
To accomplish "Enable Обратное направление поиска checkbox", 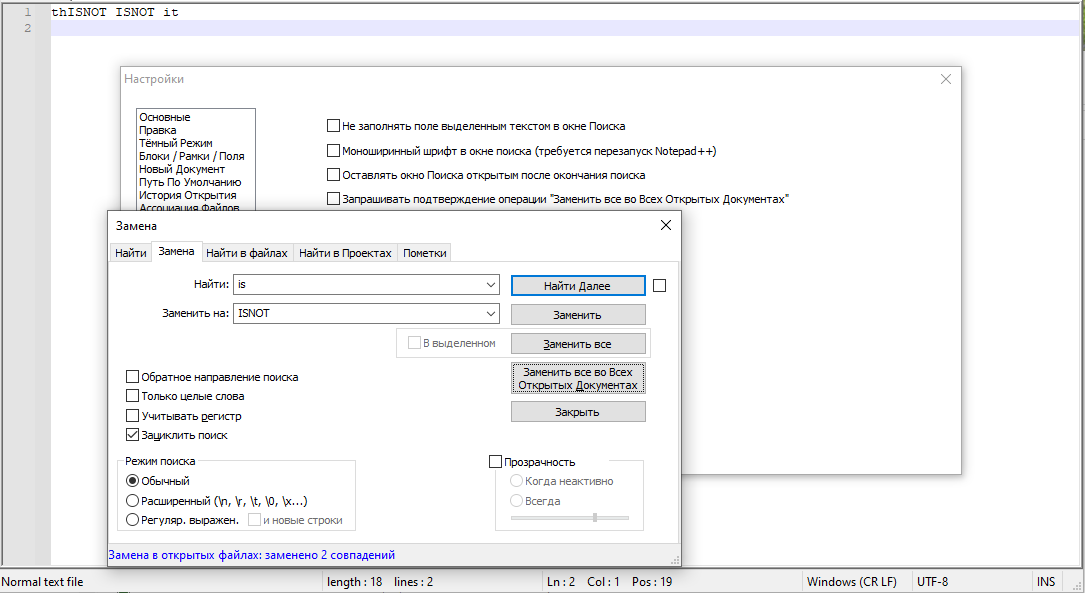I will click(x=133, y=377).
